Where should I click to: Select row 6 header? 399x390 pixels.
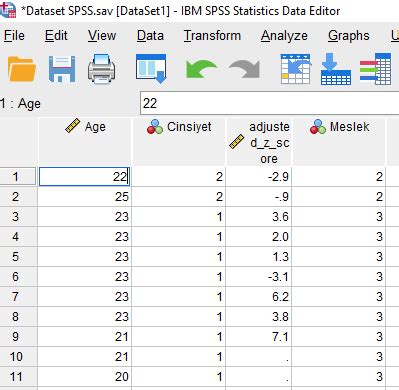point(18,276)
